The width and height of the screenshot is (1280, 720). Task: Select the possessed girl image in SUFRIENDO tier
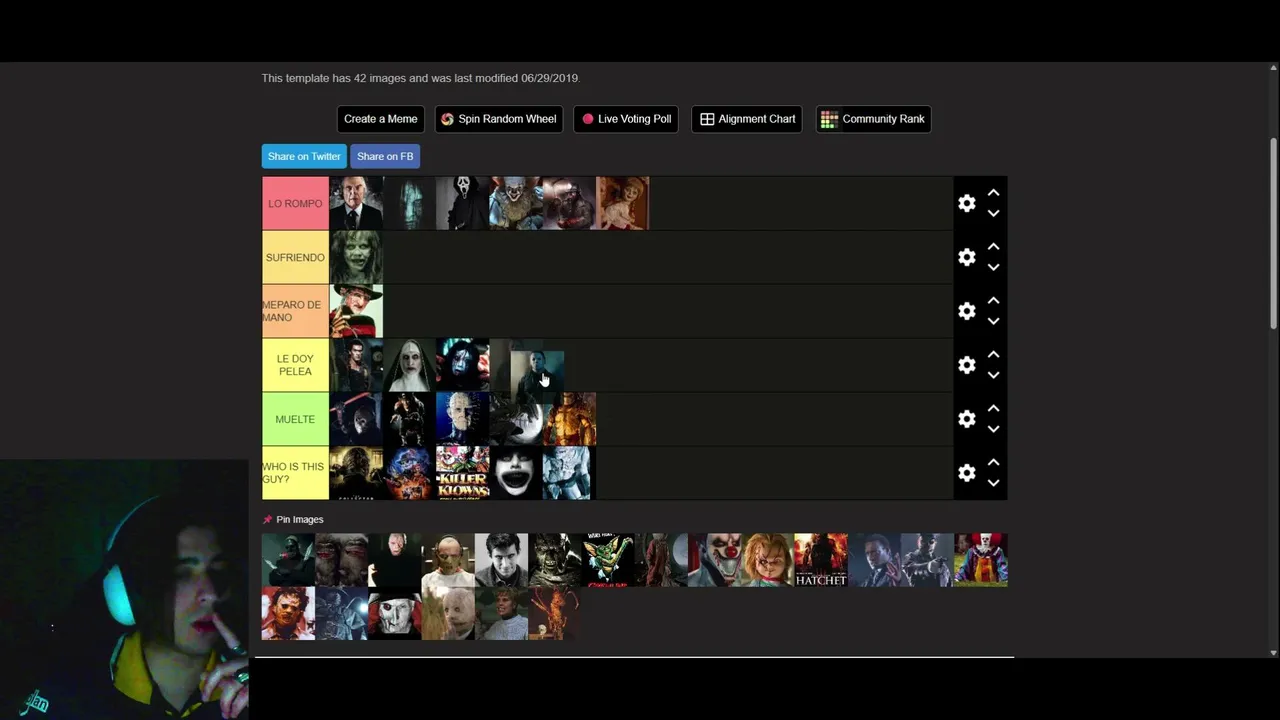356,257
